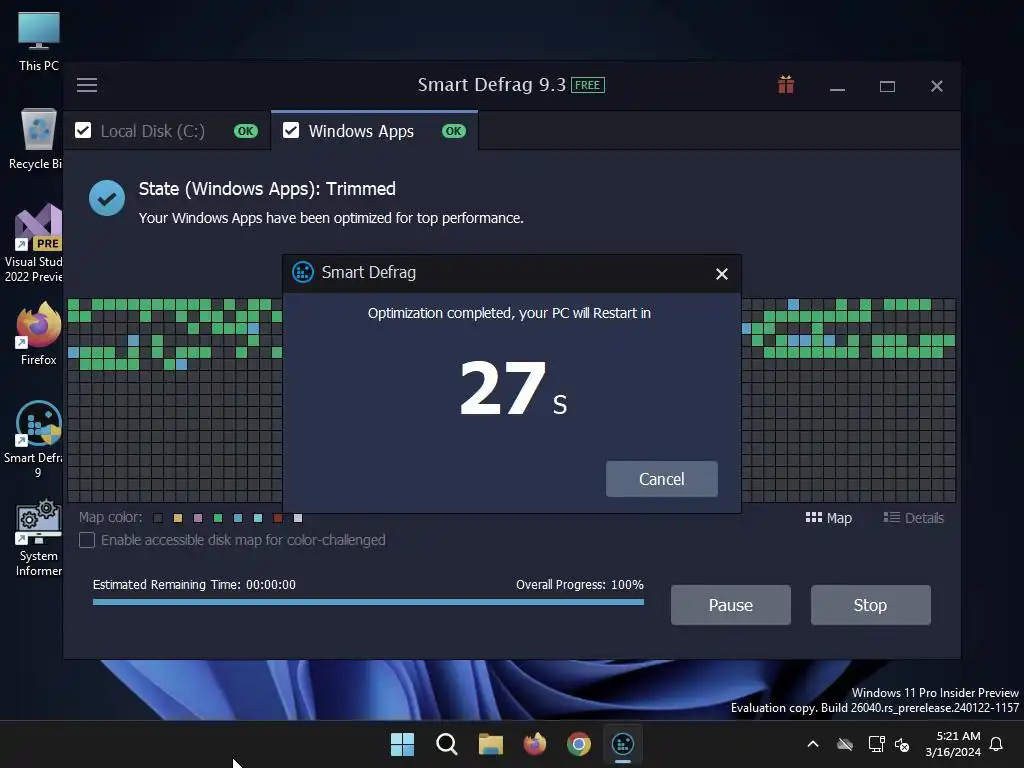The image size is (1024, 768).
Task: Switch to Map view
Action: tap(829, 518)
